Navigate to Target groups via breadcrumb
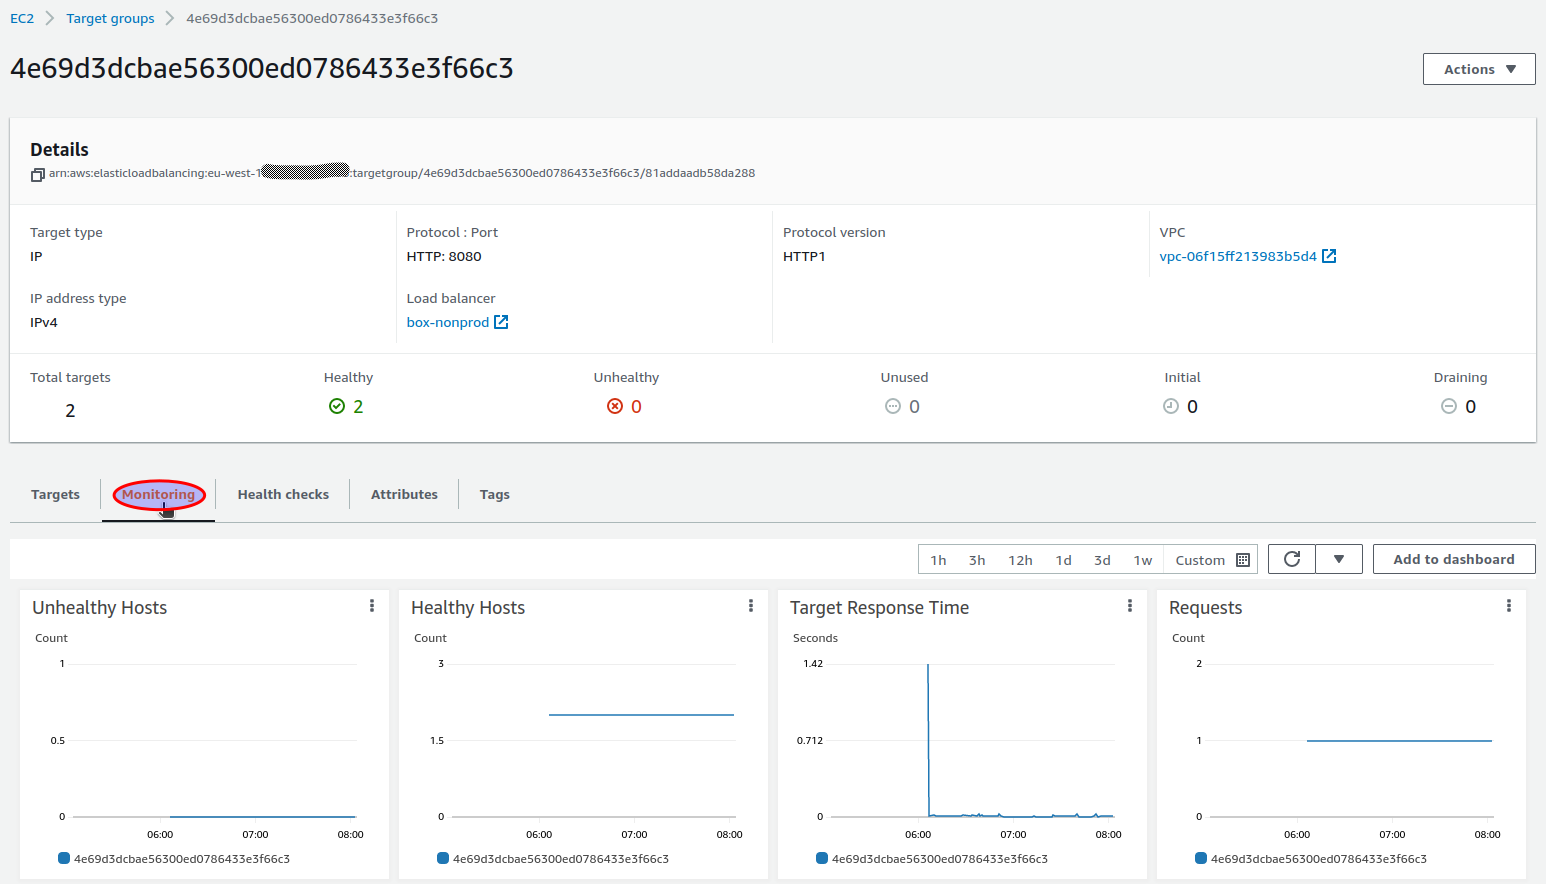The height and width of the screenshot is (884, 1546). point(110,17)
